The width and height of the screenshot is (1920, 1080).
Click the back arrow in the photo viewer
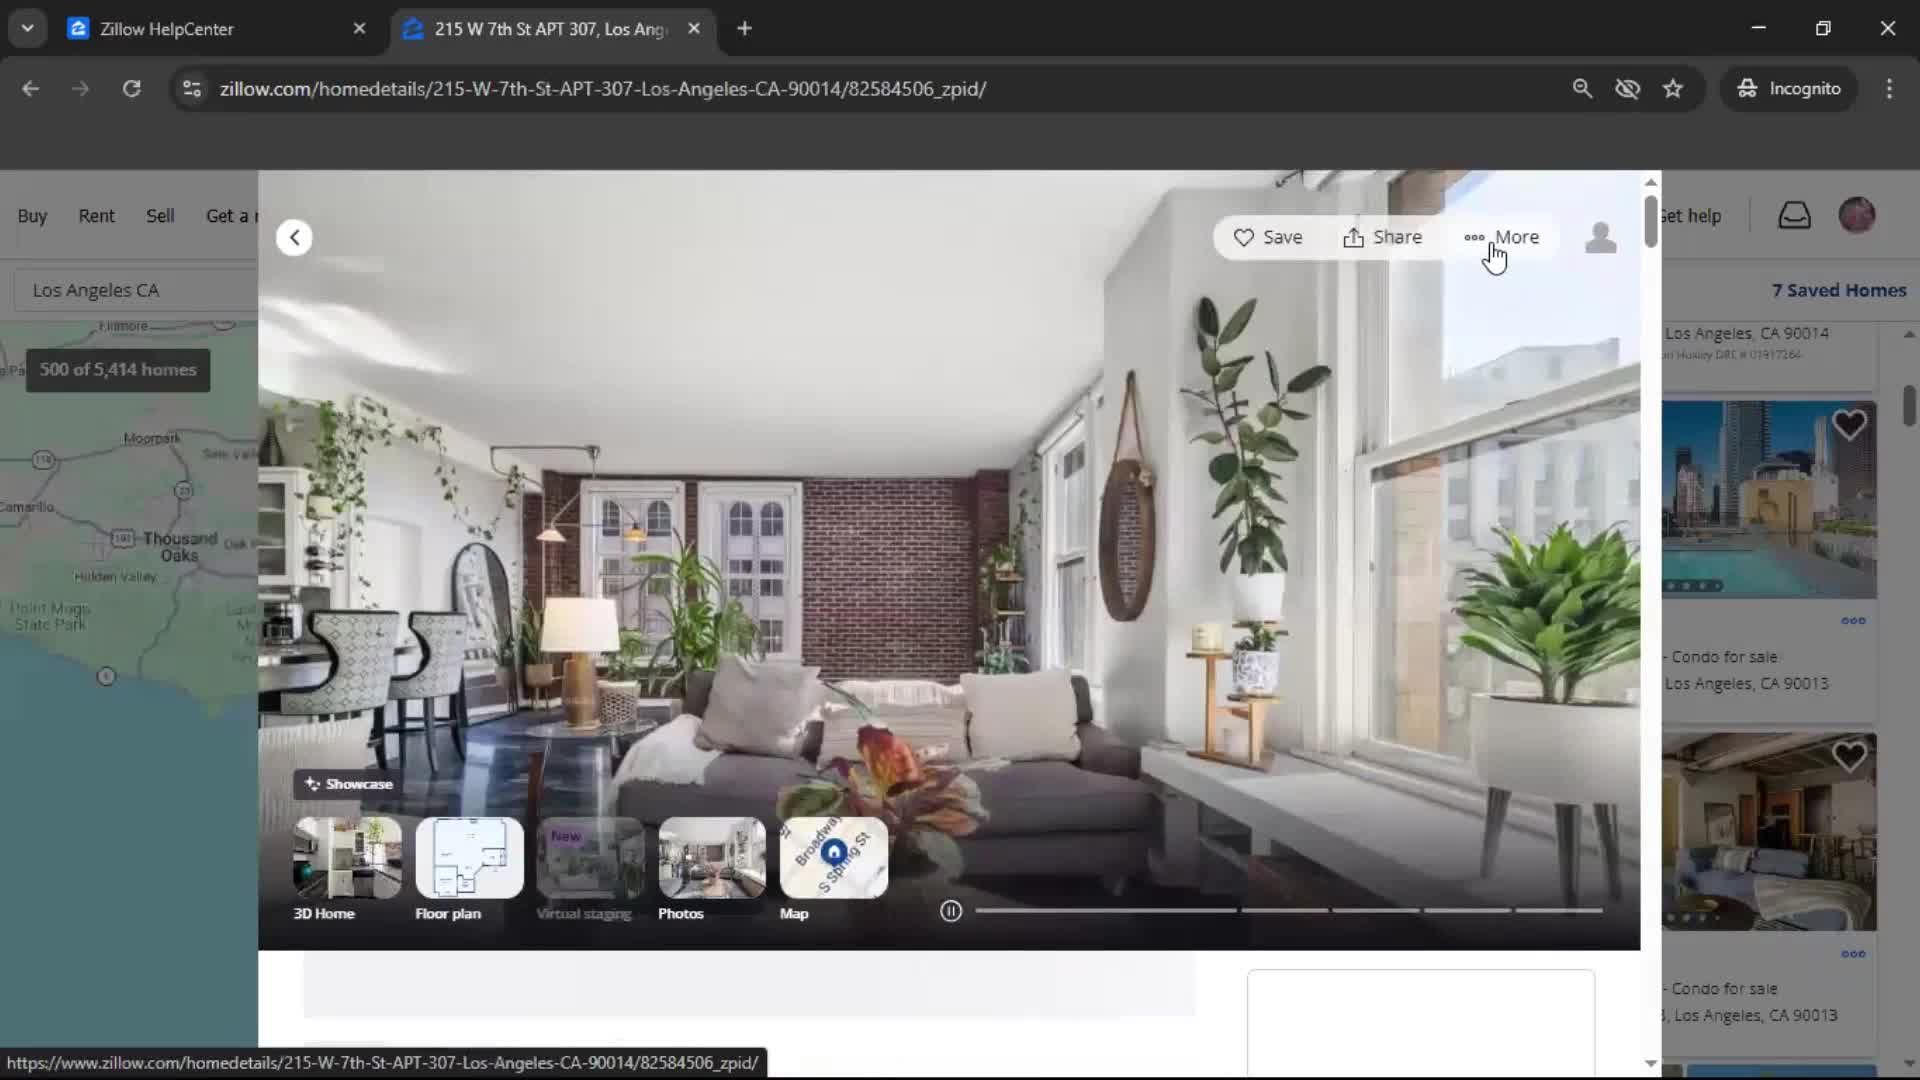(294, 237)
